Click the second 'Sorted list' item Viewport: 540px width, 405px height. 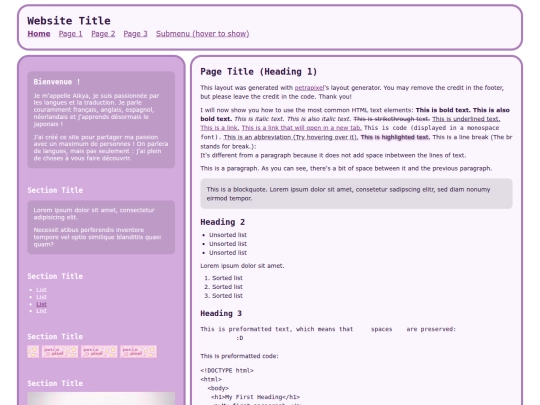click(227, 287)
